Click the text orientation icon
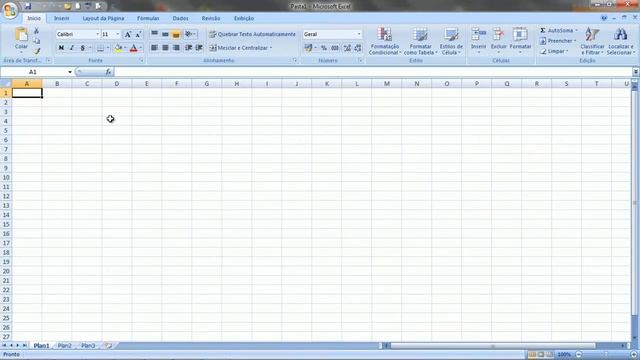The height and width of the screenshot is (360, 640). click(x=190, y=34)
